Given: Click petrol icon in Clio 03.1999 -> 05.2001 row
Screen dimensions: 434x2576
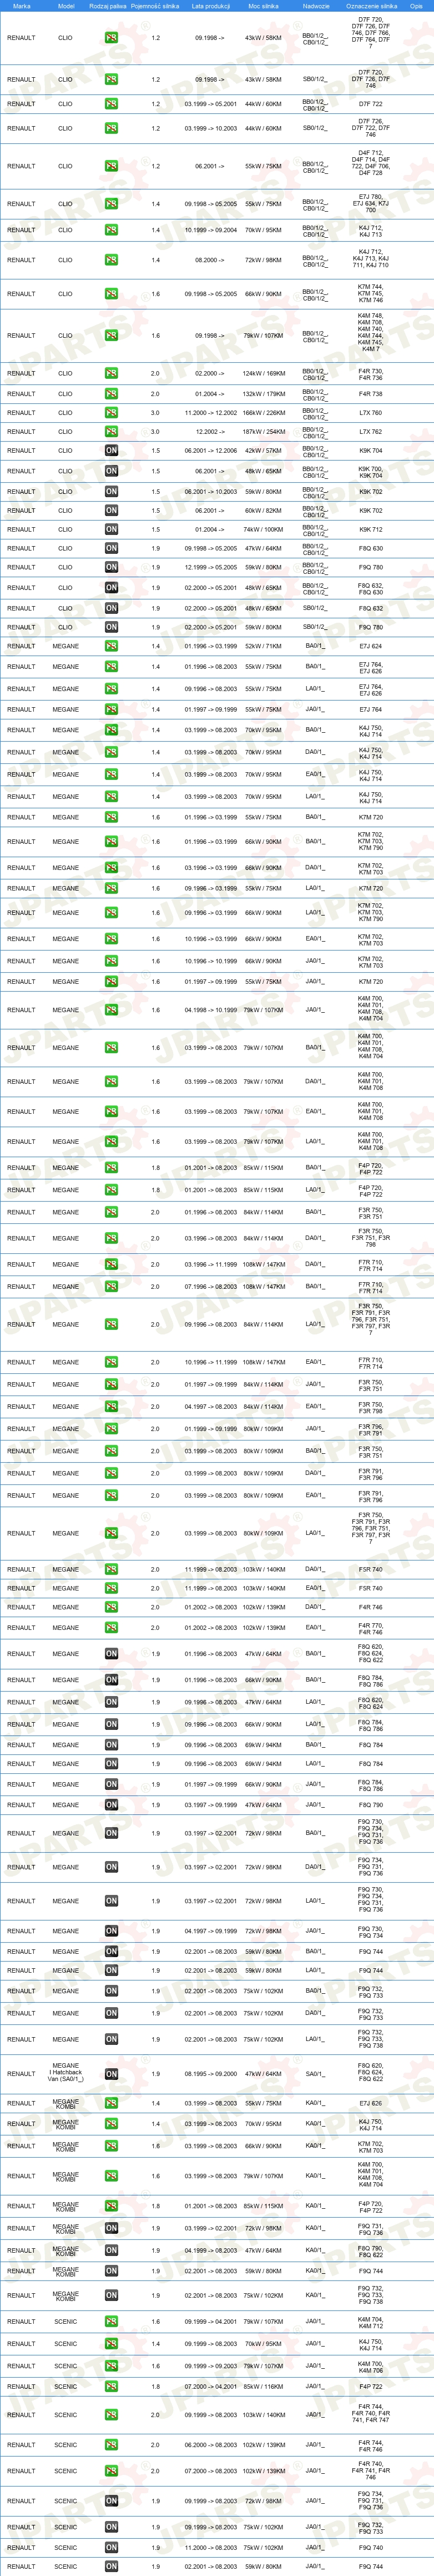Looking at the screenshot, I should point(111,104).
